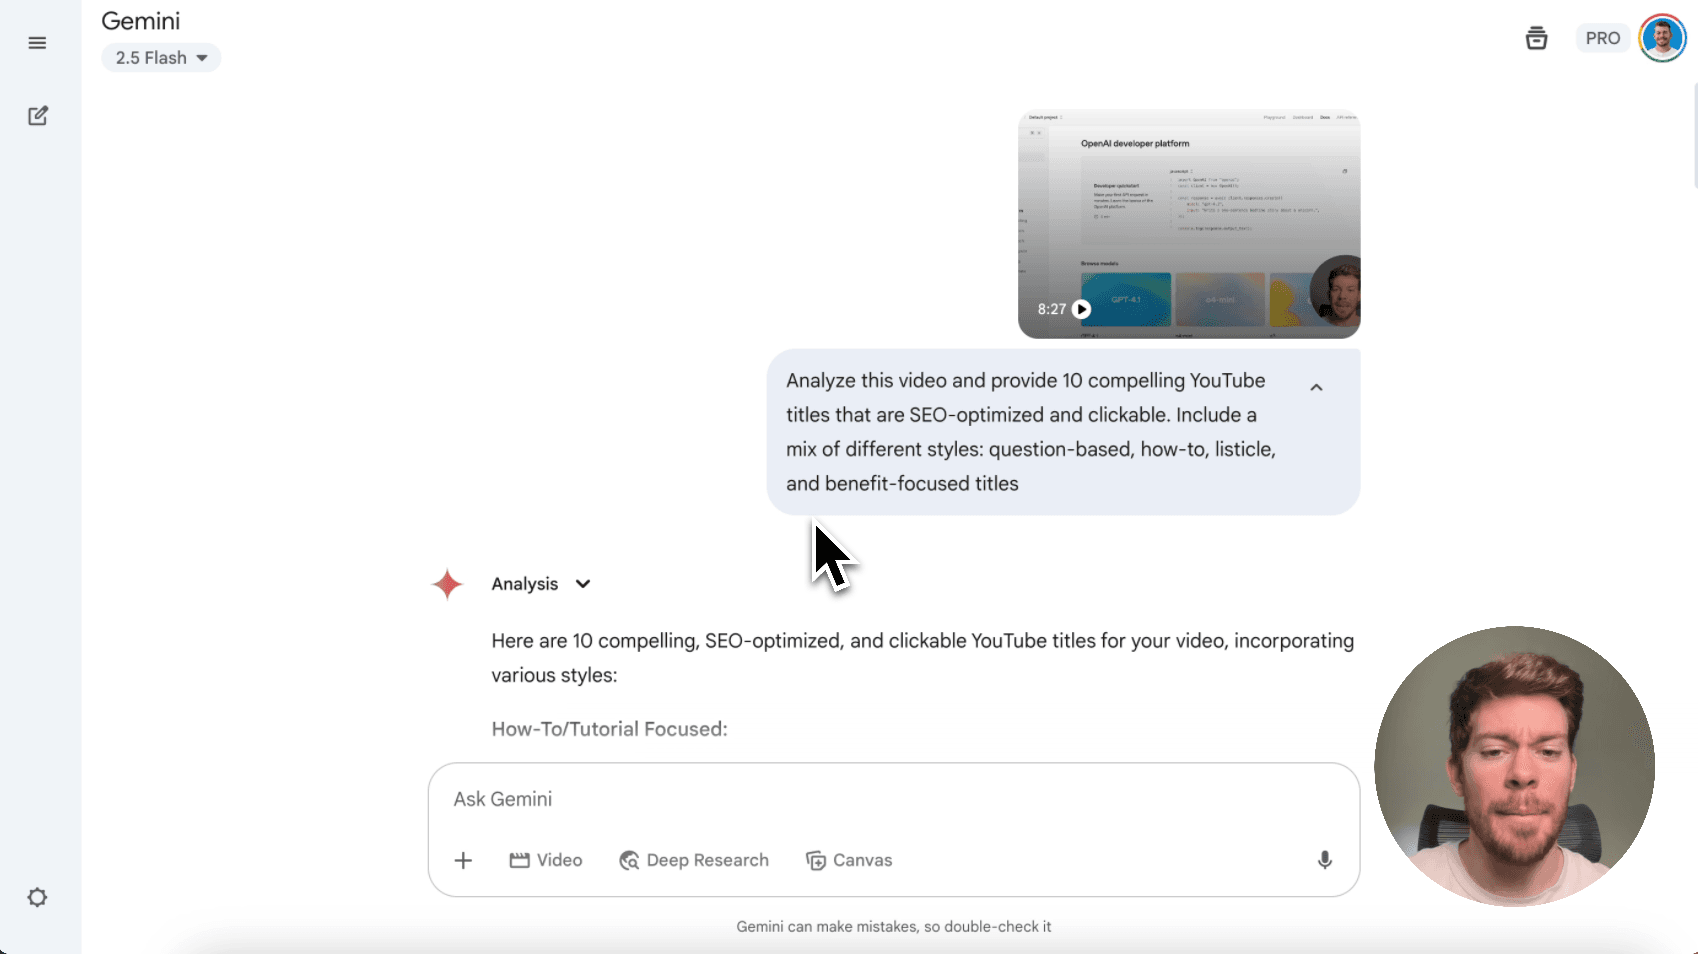Start a new chat with edit icon
1698x954 pixels.
38,115
